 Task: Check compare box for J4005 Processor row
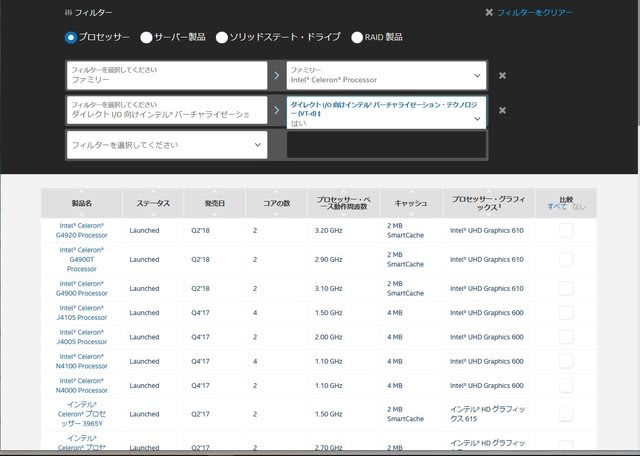566,337
